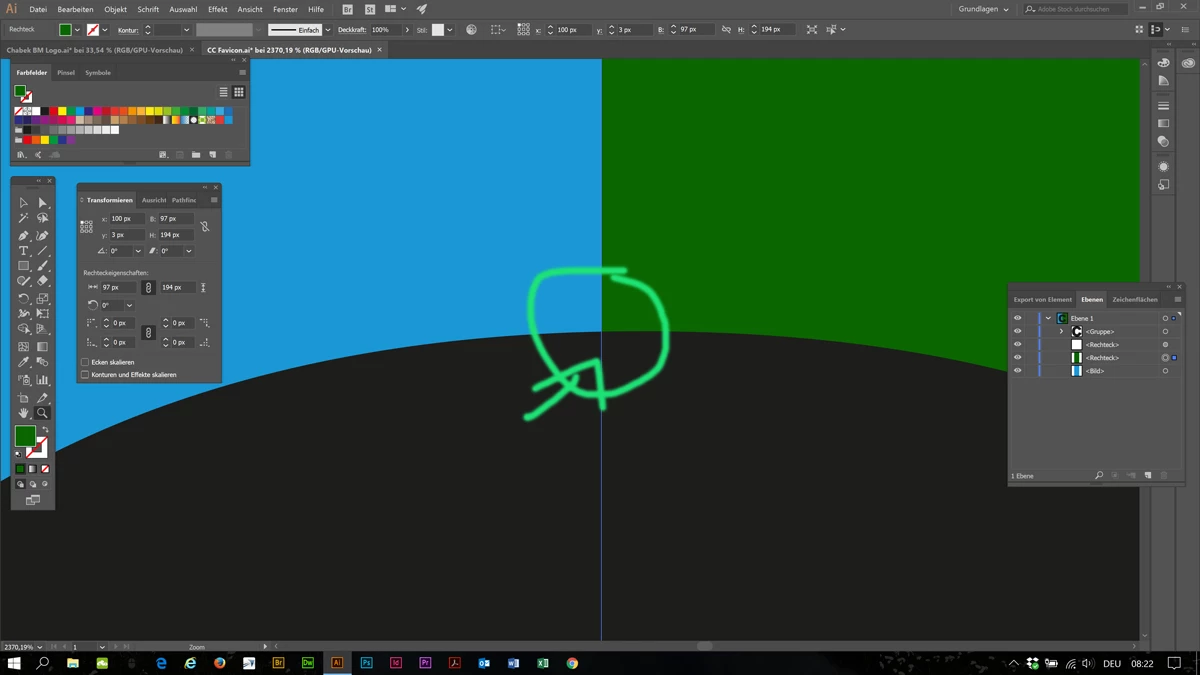Hide the Bild layer item

[1018, 371]
